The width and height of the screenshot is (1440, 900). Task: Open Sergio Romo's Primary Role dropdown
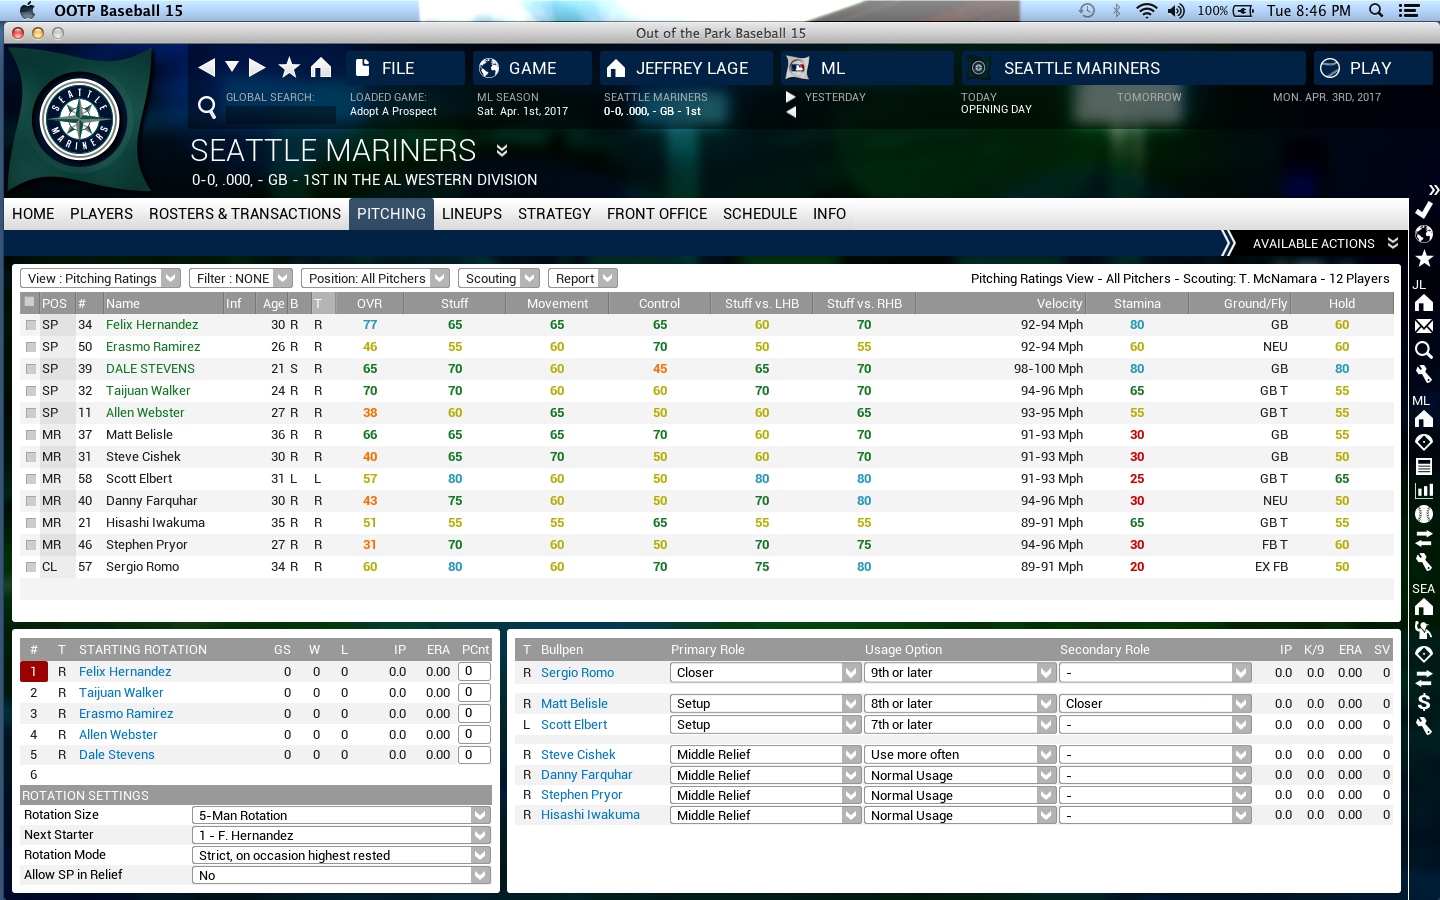coord(765,673)
